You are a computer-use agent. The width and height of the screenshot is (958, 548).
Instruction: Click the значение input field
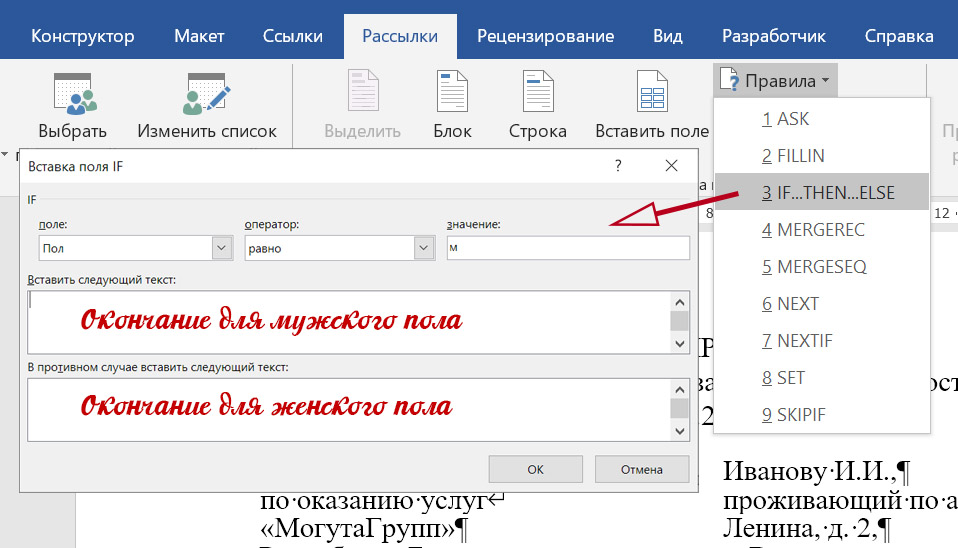(x=567, y=248)
